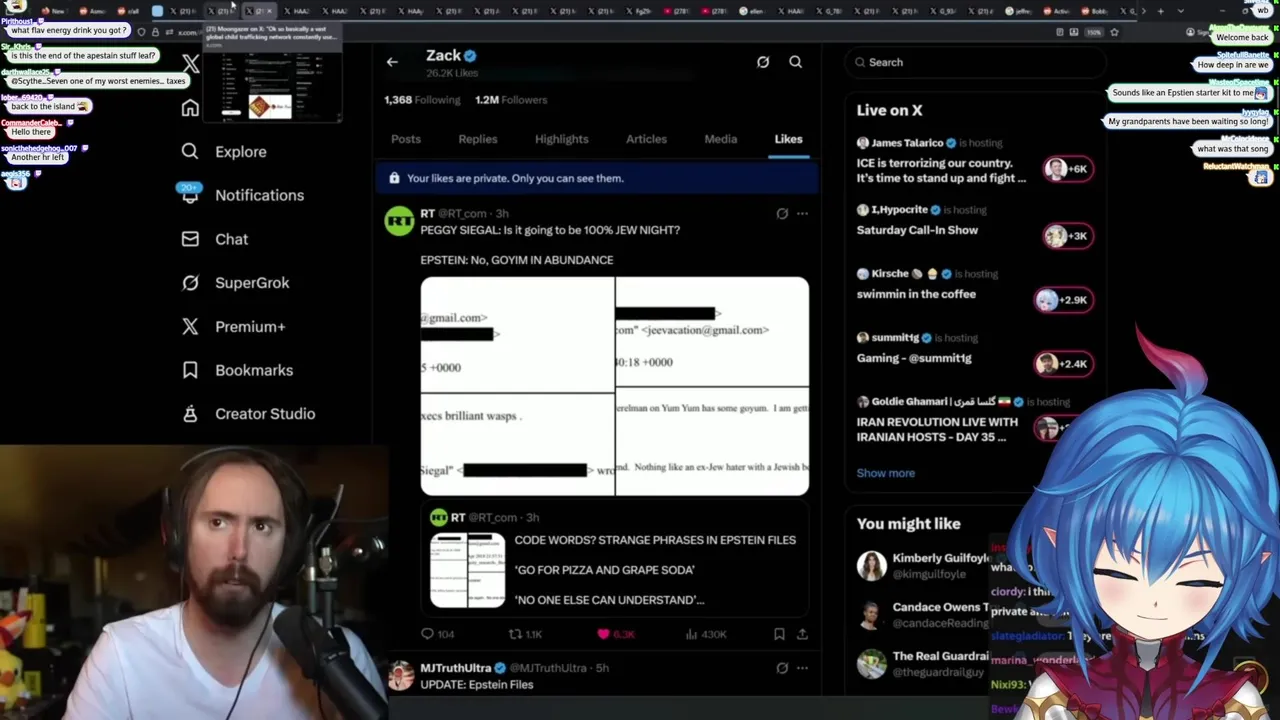Viewport: 1280px width, 720px height.
Task: Click the X logo in the sidebar
Action: [x=190, y=65]
